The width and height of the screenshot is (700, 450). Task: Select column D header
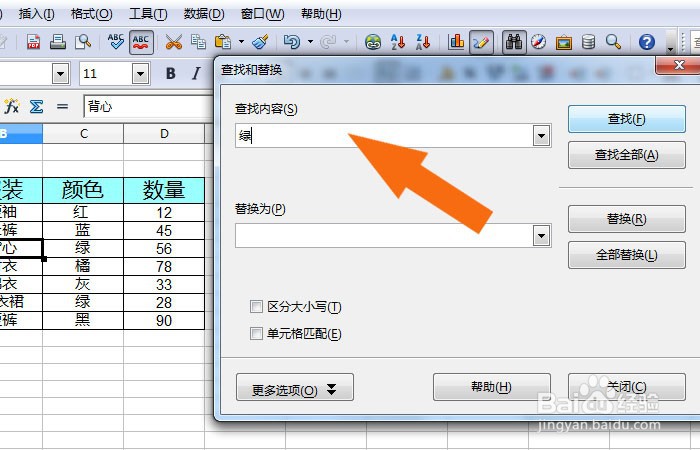tap(164, 134)
